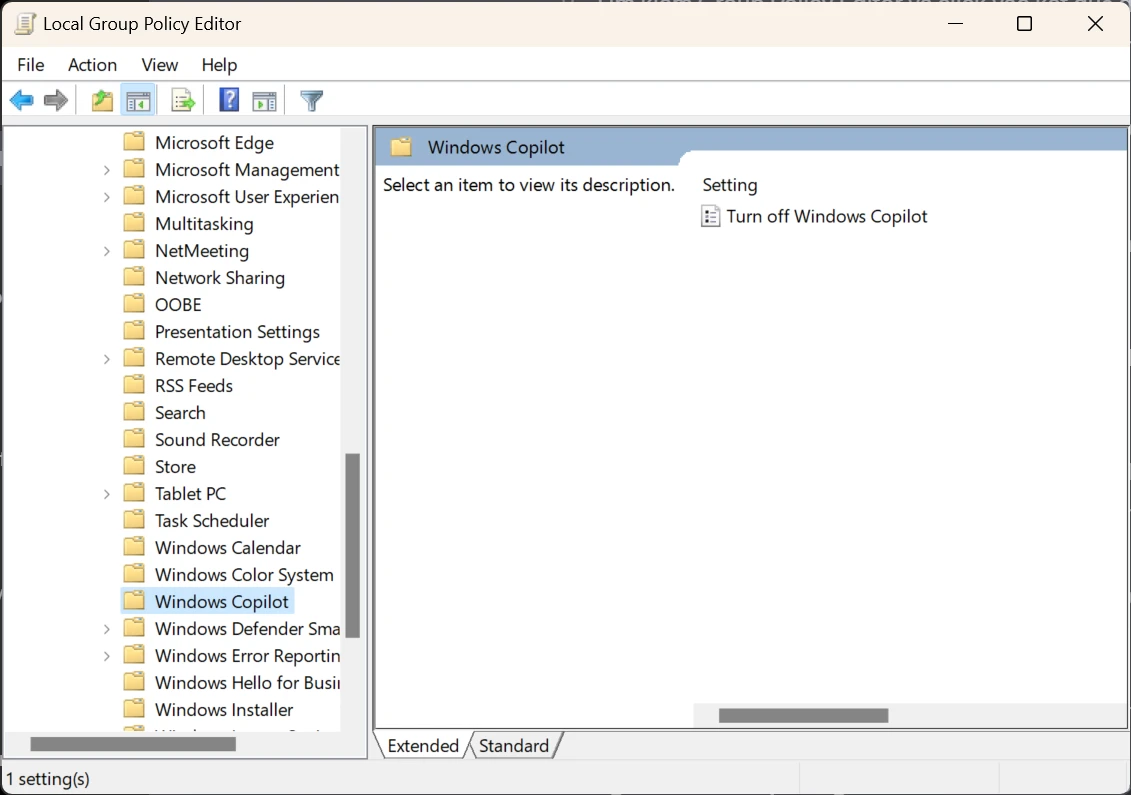This screenshot has height=795, width=1131.
Task: Select the NetMeeting label
Action: (202, 250)
